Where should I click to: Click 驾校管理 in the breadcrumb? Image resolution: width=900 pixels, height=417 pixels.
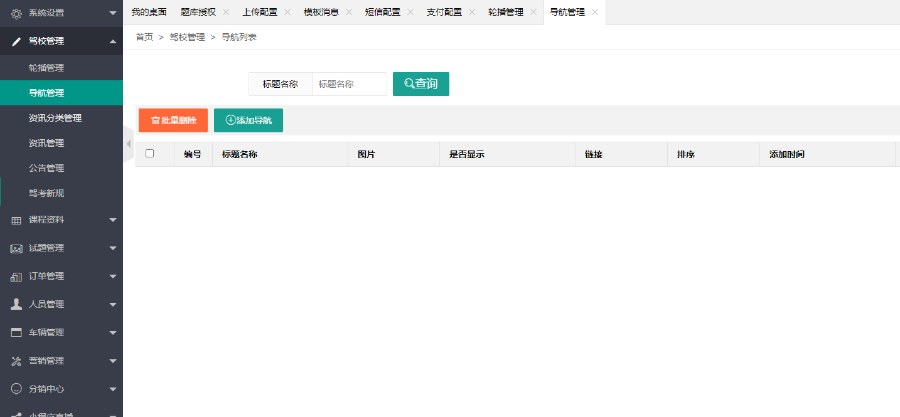point(187,37)
